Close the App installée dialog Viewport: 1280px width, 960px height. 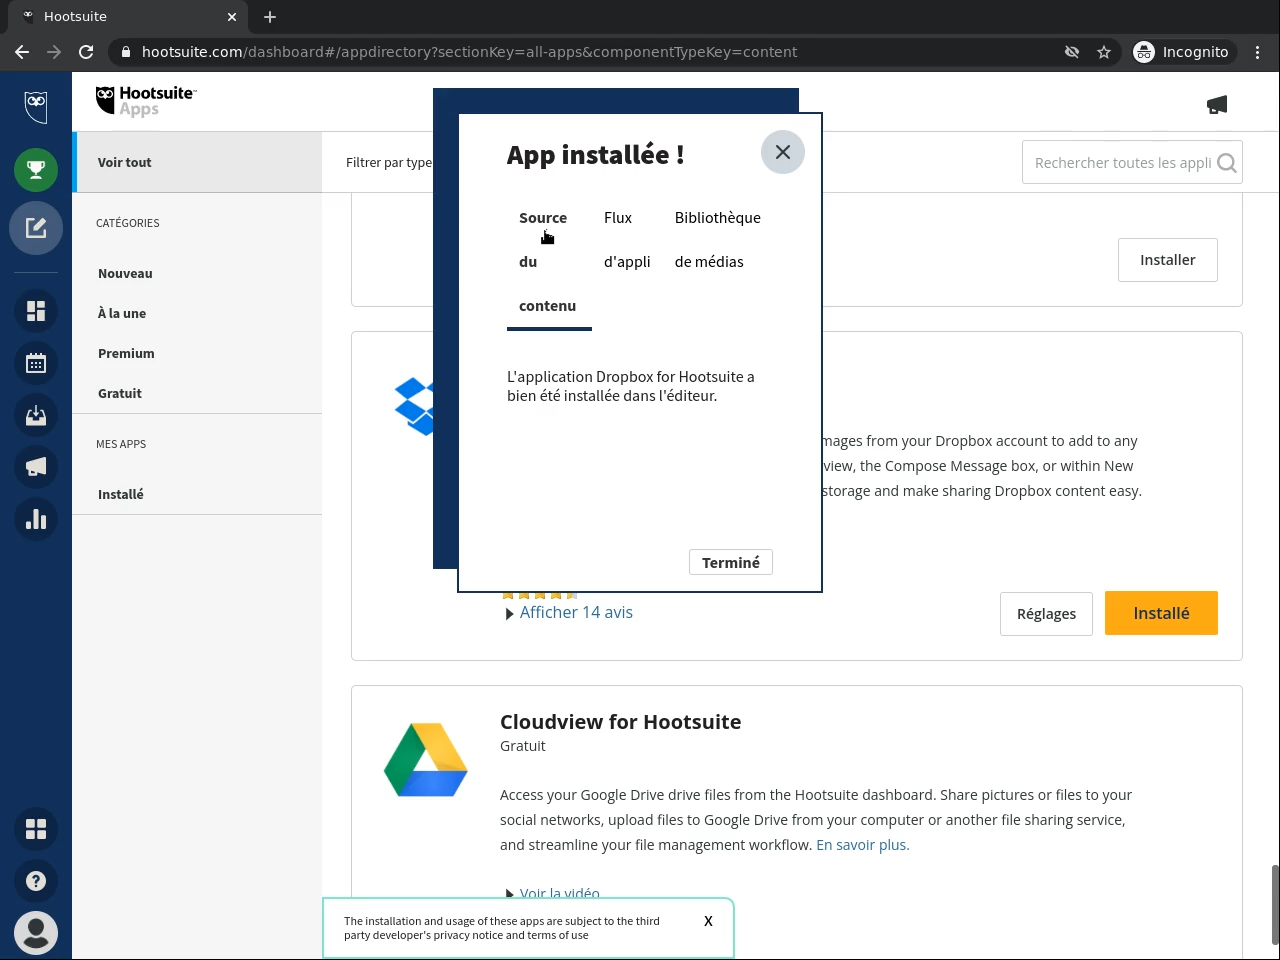tap(782, 152)
